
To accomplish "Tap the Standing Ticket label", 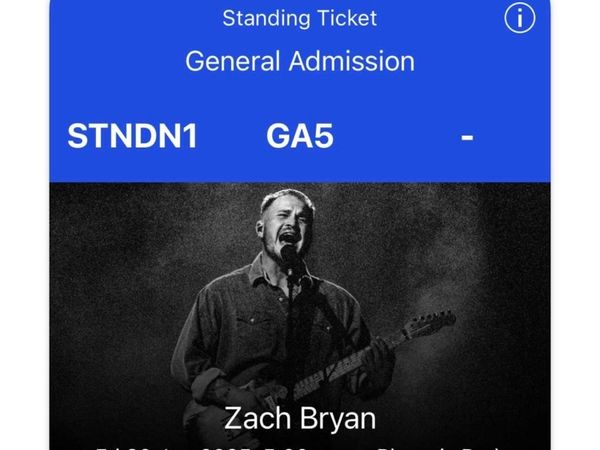I will [300, 18].
